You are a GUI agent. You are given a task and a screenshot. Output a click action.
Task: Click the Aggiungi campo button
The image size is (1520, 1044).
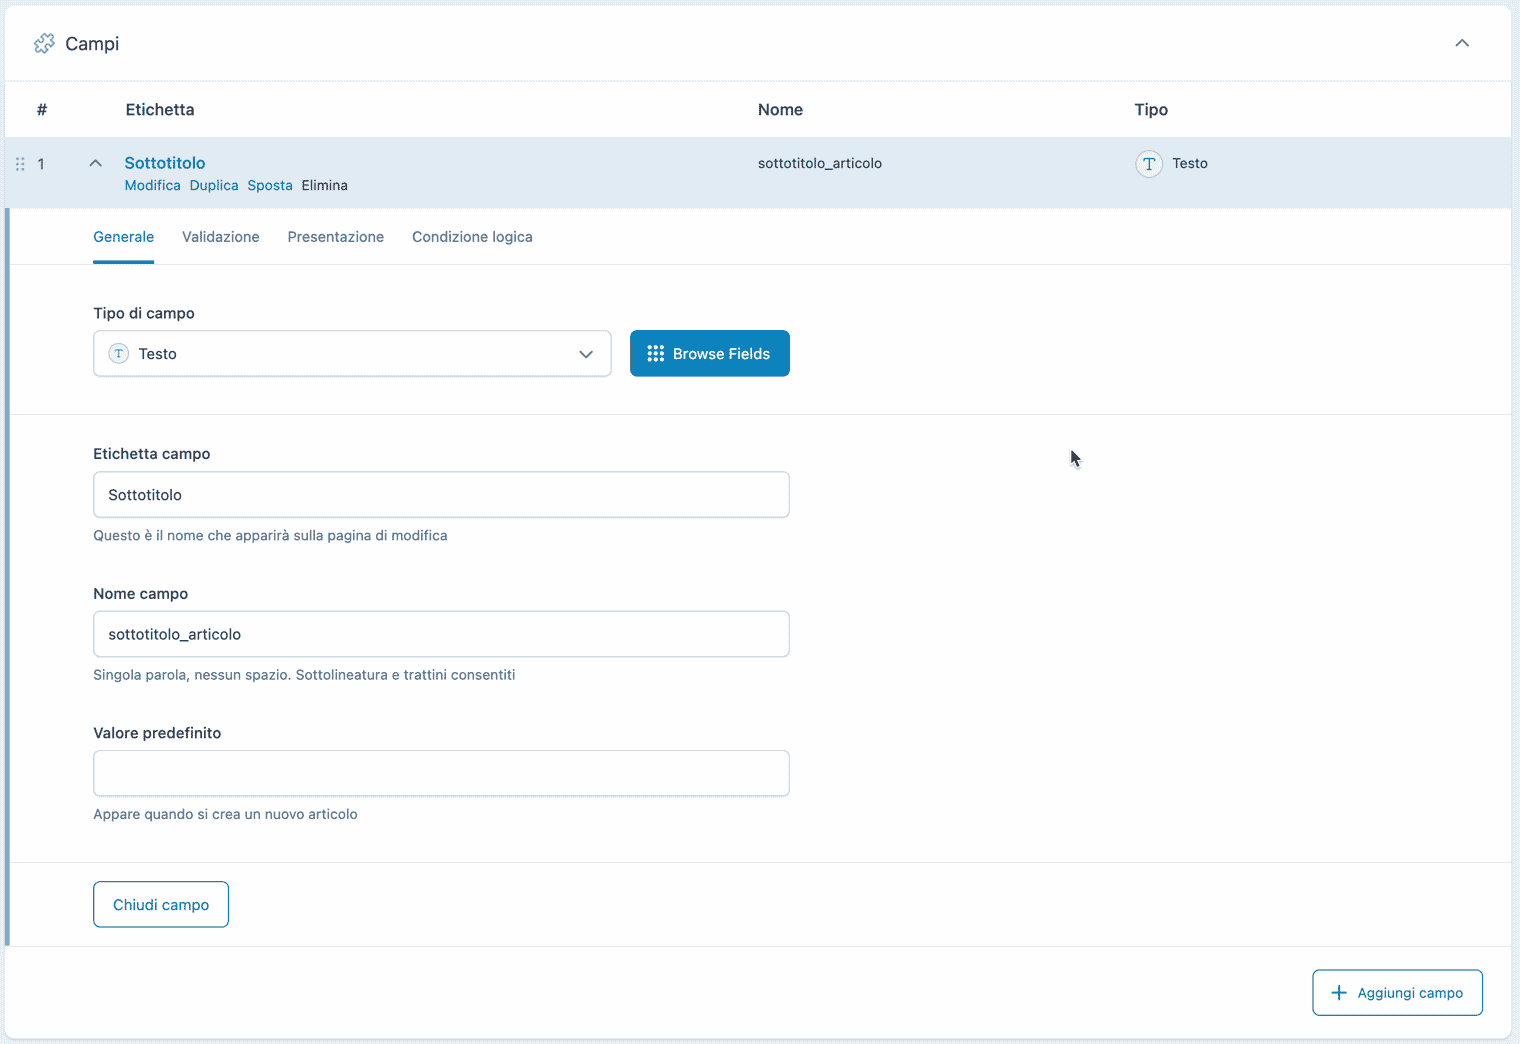click(1397, 993)
